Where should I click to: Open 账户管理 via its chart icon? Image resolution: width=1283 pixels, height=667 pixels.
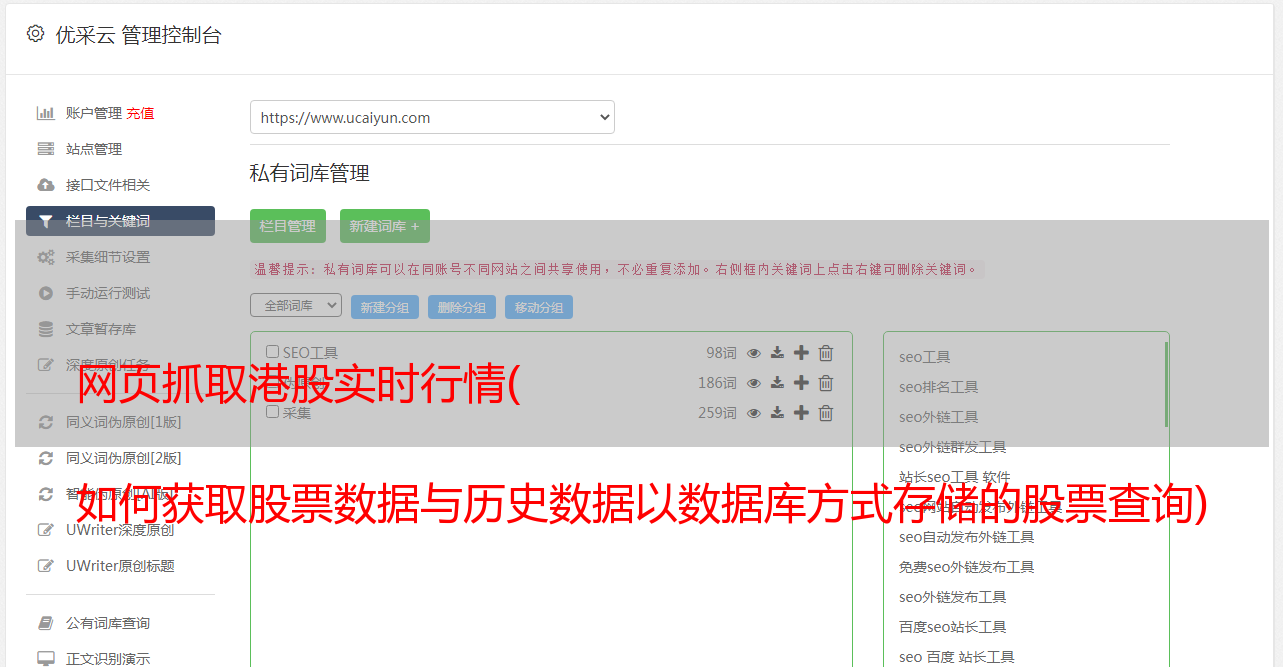click(x=45, y=113)
